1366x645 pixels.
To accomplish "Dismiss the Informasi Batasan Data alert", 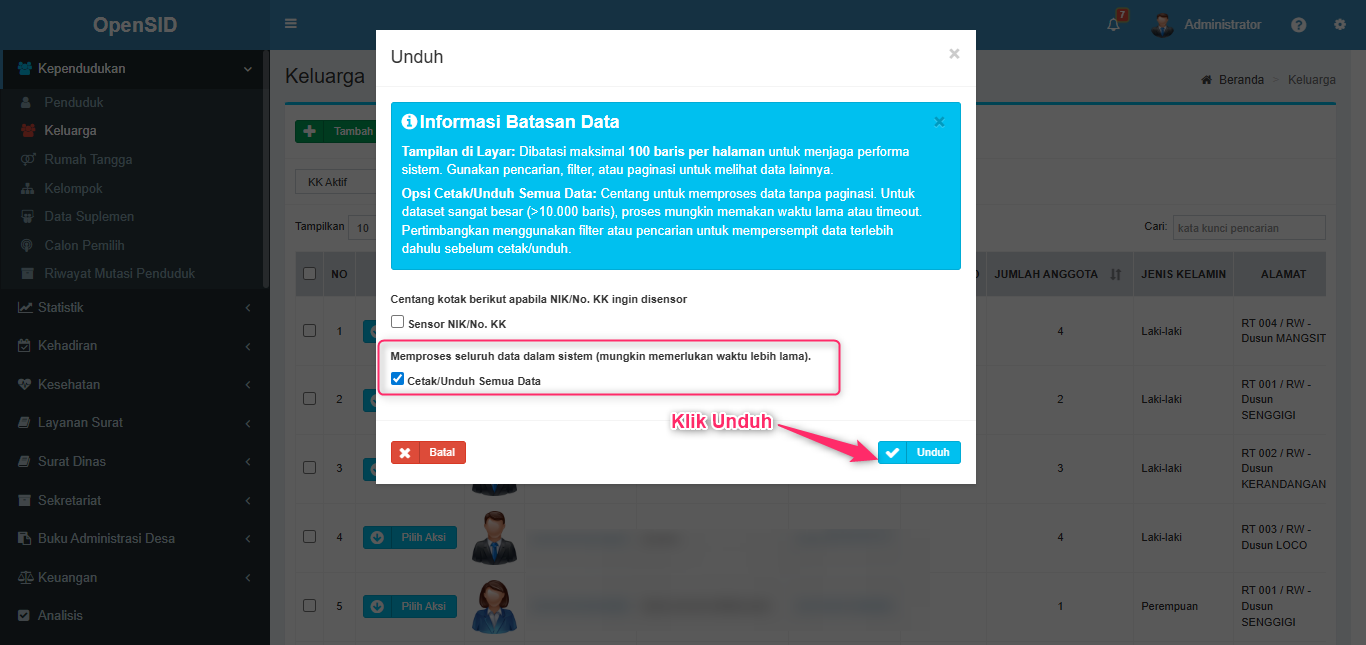I will [939, 122].
